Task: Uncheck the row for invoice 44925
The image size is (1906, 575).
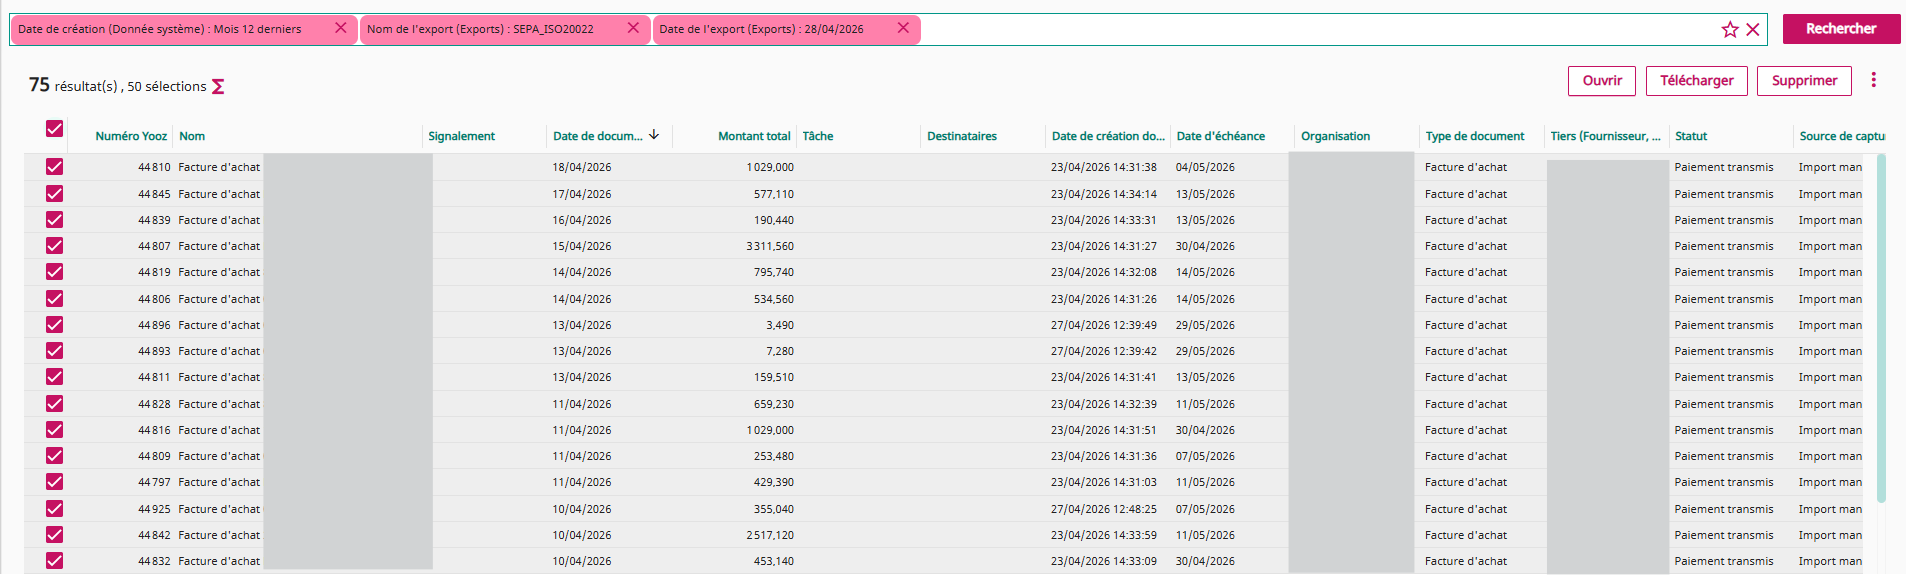Action: coord(54,509)
